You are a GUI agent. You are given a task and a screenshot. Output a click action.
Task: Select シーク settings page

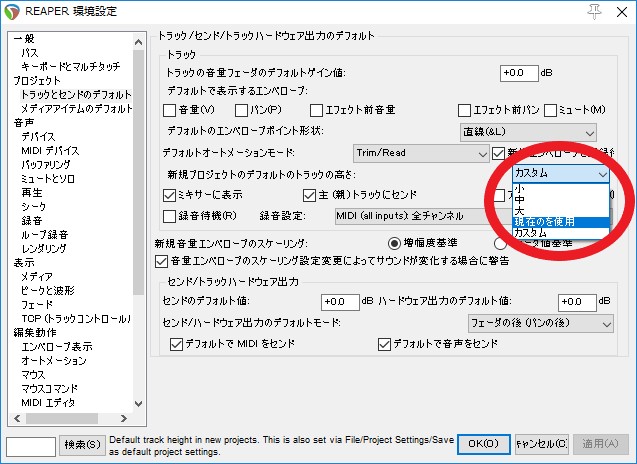[34, 206]
